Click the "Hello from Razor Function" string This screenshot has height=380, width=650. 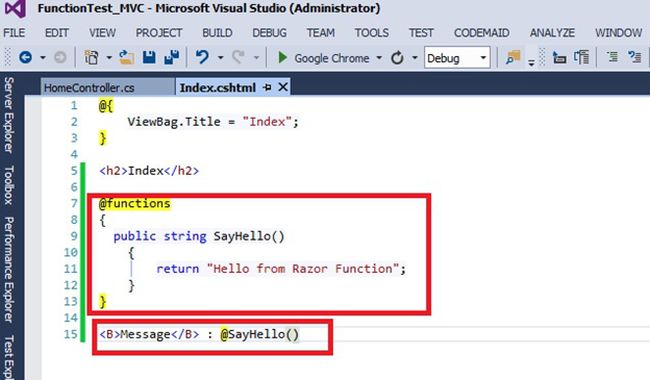pyautogui.click(x=303, y=269)
